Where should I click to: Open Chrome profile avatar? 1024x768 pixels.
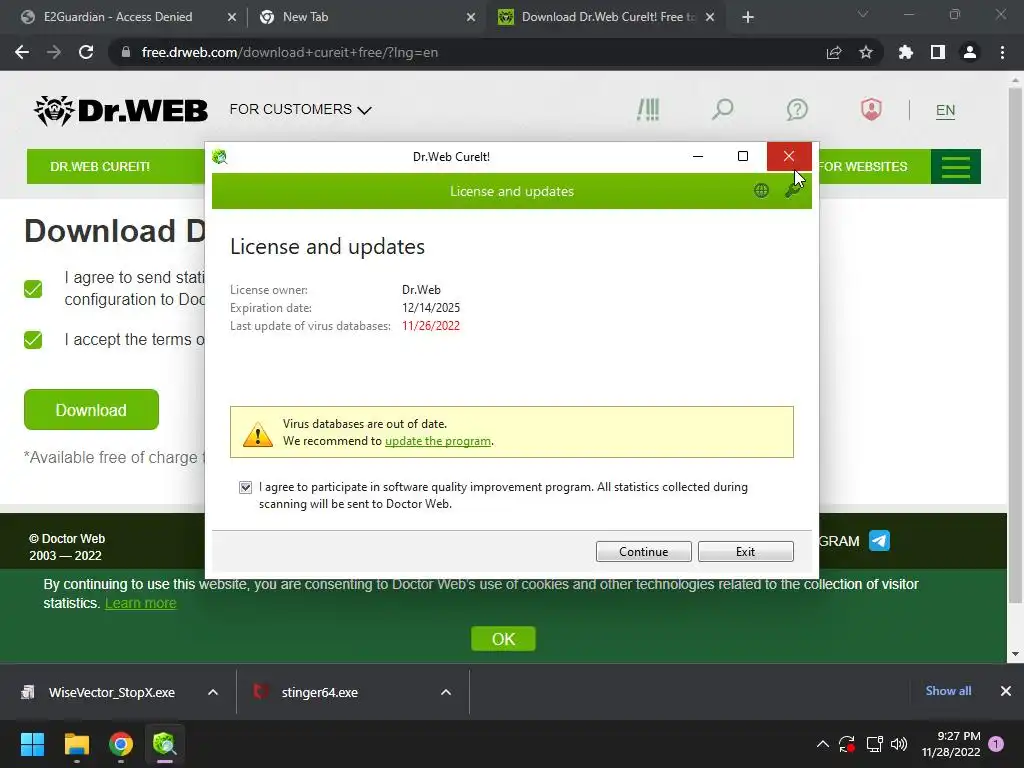[x=970, y=52]
